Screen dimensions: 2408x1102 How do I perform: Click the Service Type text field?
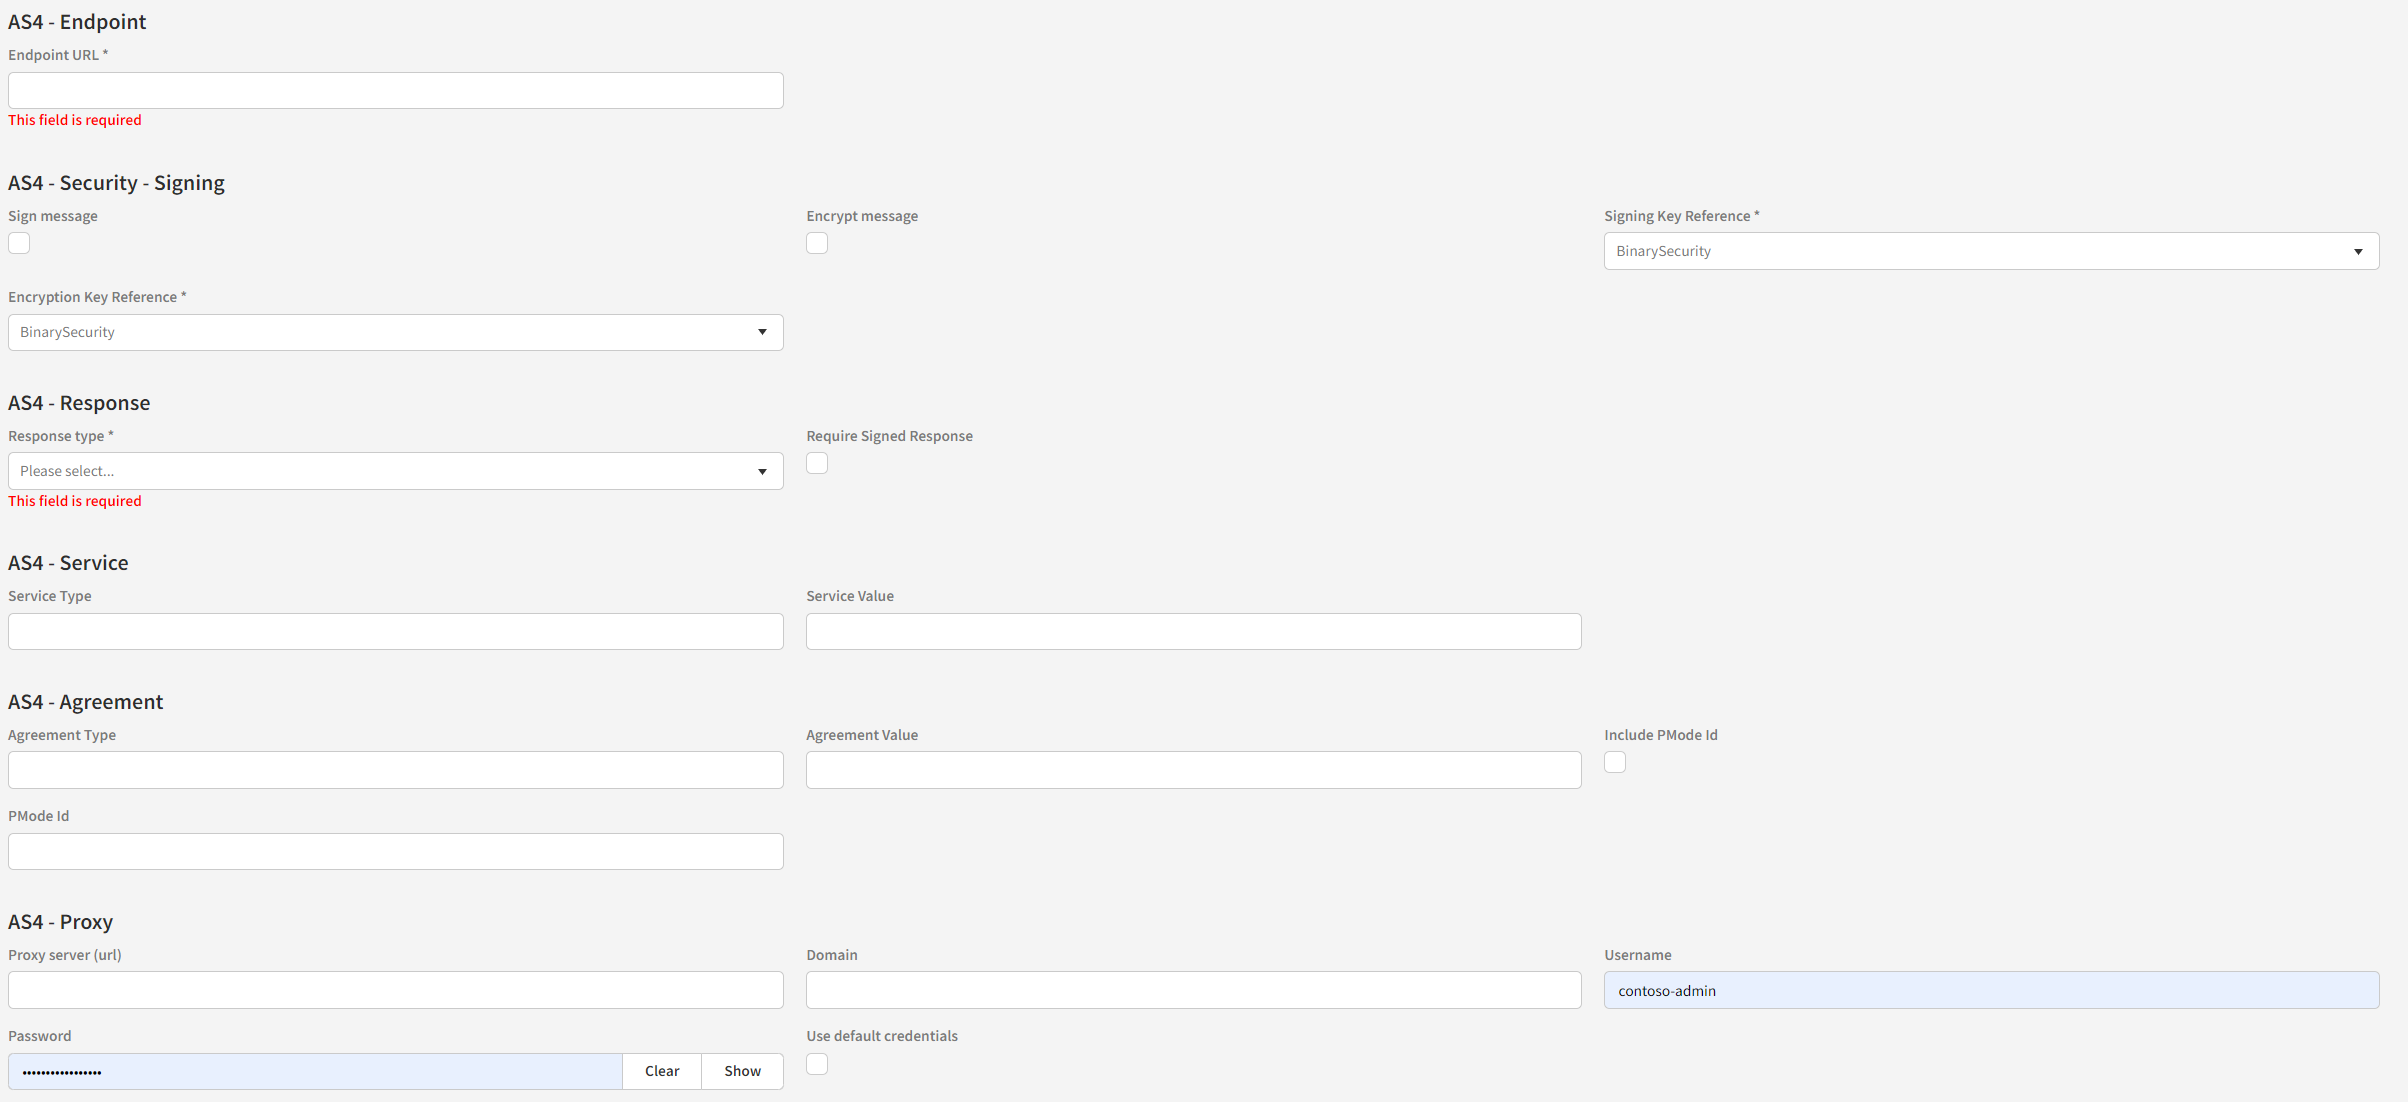395,631
